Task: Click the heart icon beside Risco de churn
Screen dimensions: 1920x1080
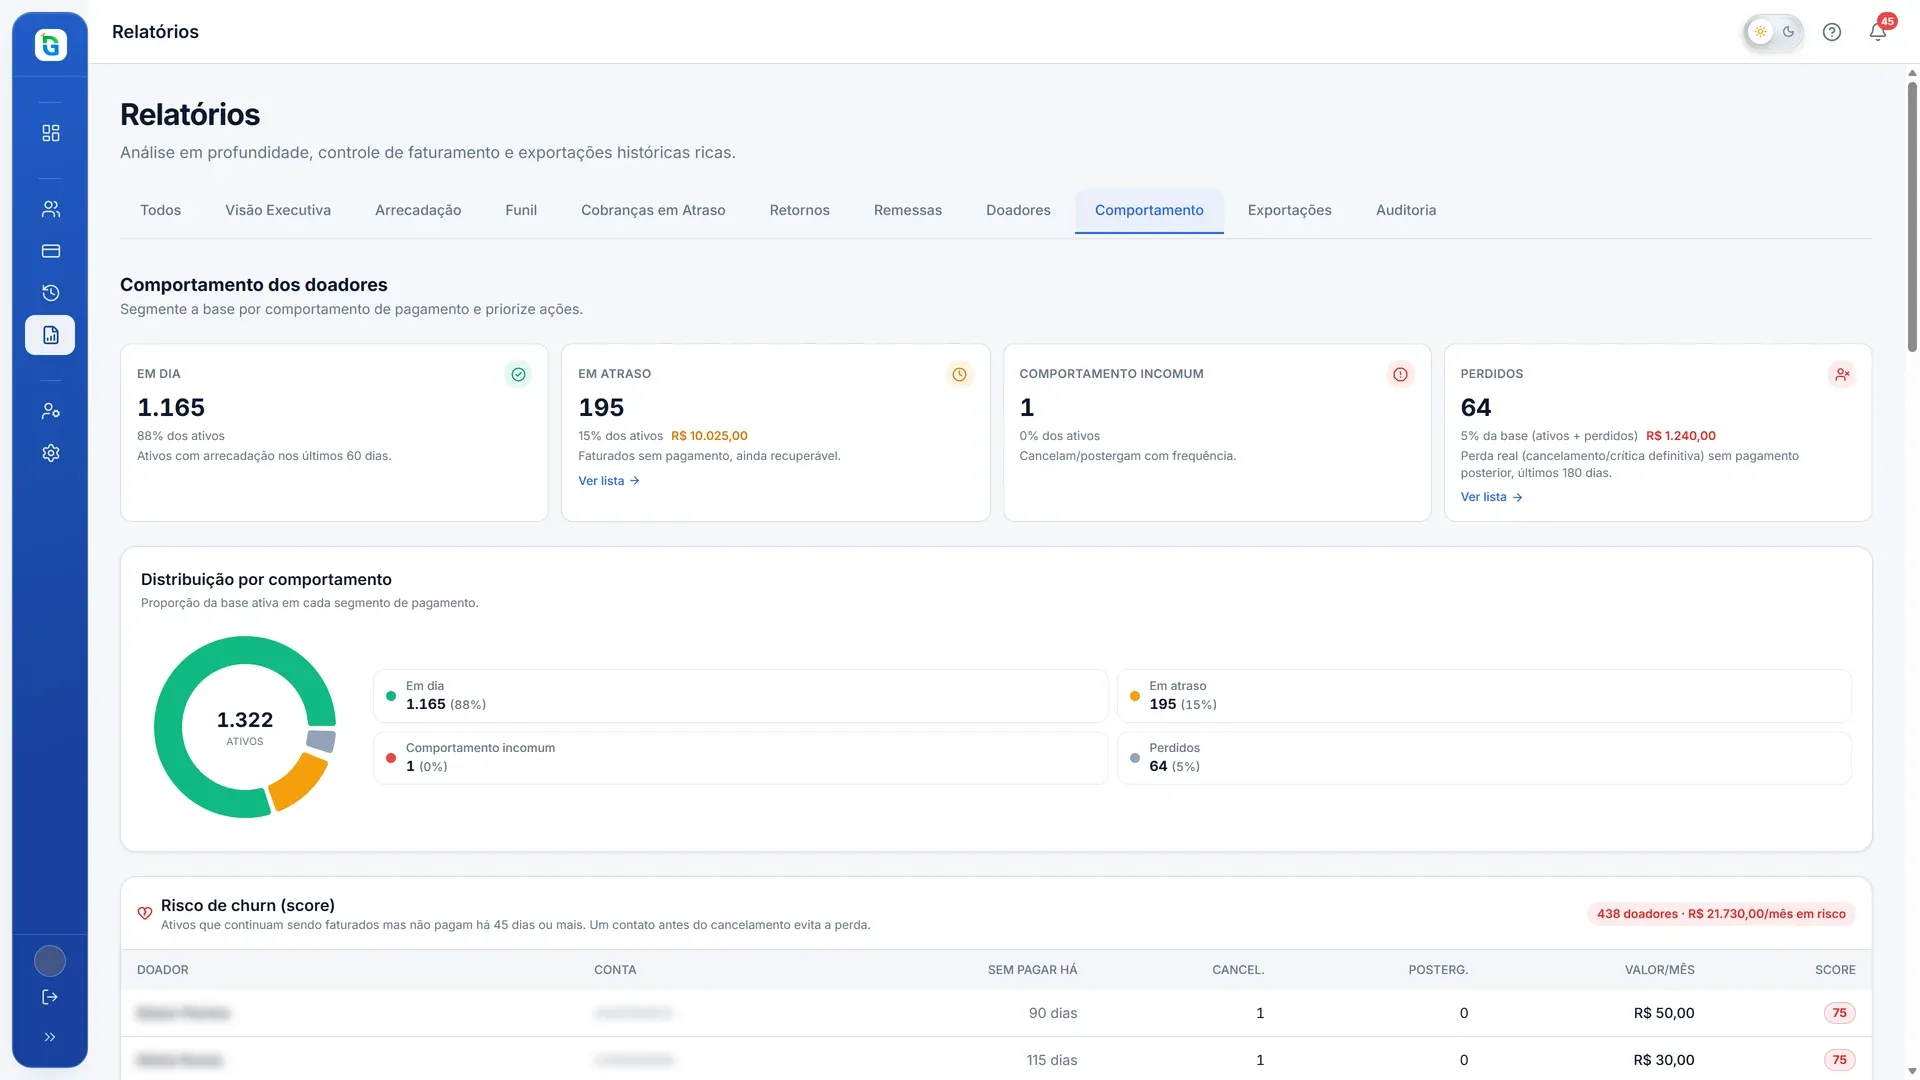Action: tap(145, 913)
